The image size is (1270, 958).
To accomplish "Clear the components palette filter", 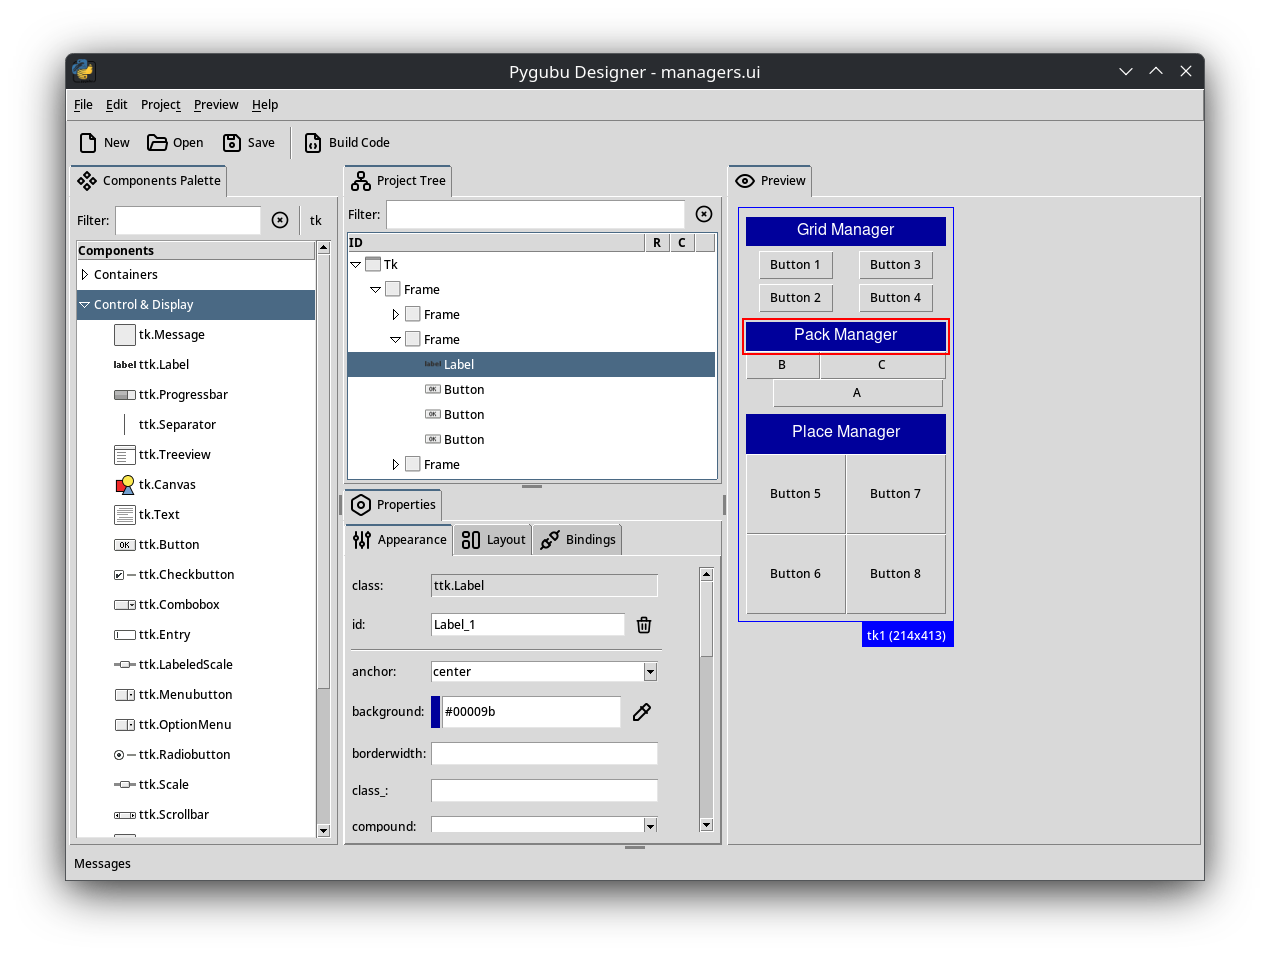I will [280, 220].
